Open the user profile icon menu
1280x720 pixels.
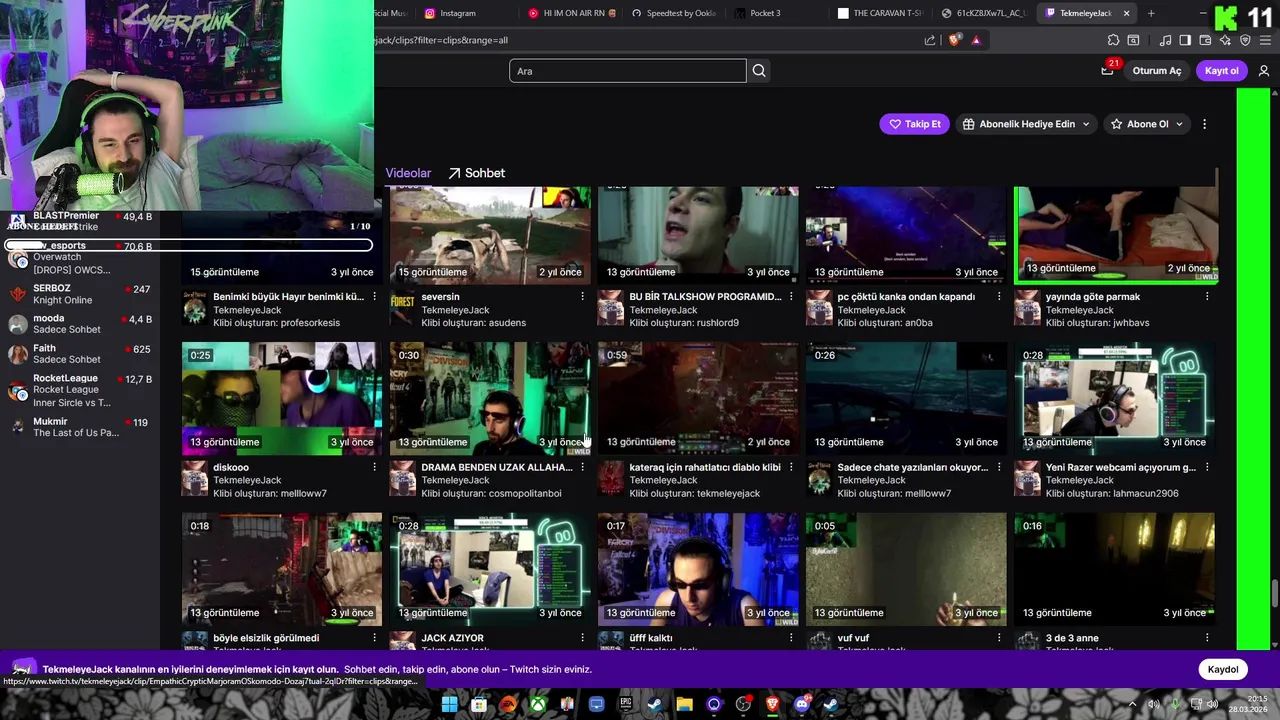click(x=1264, y=71)
